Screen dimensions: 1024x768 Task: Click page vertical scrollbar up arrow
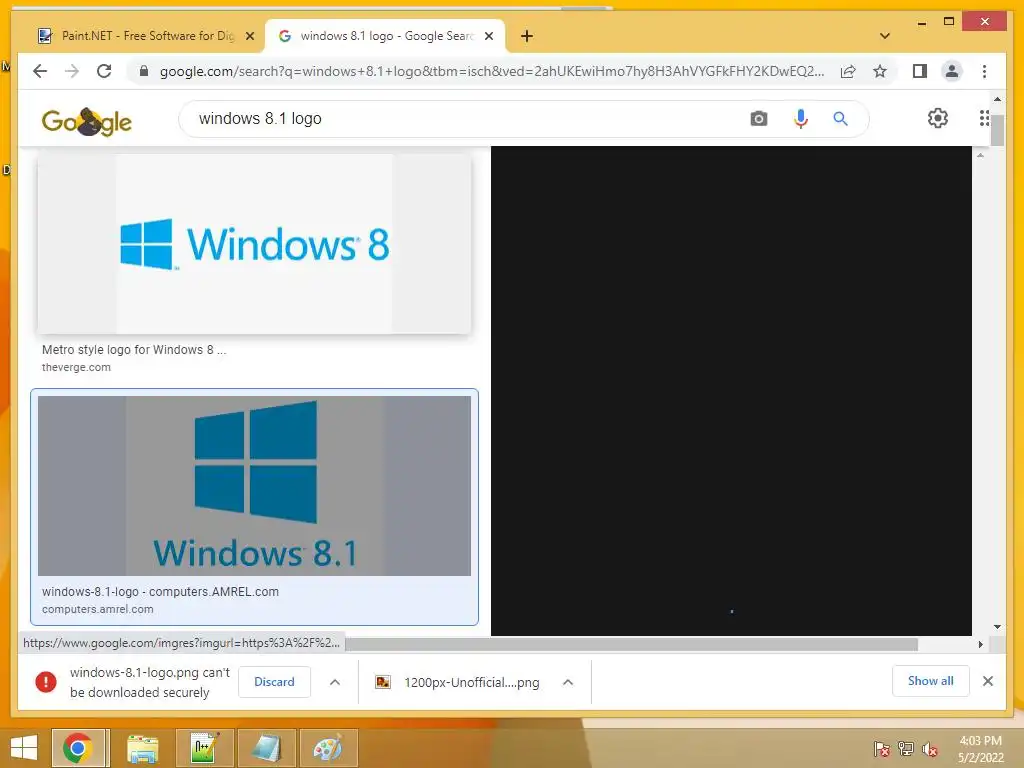click(x=997, y=99)
